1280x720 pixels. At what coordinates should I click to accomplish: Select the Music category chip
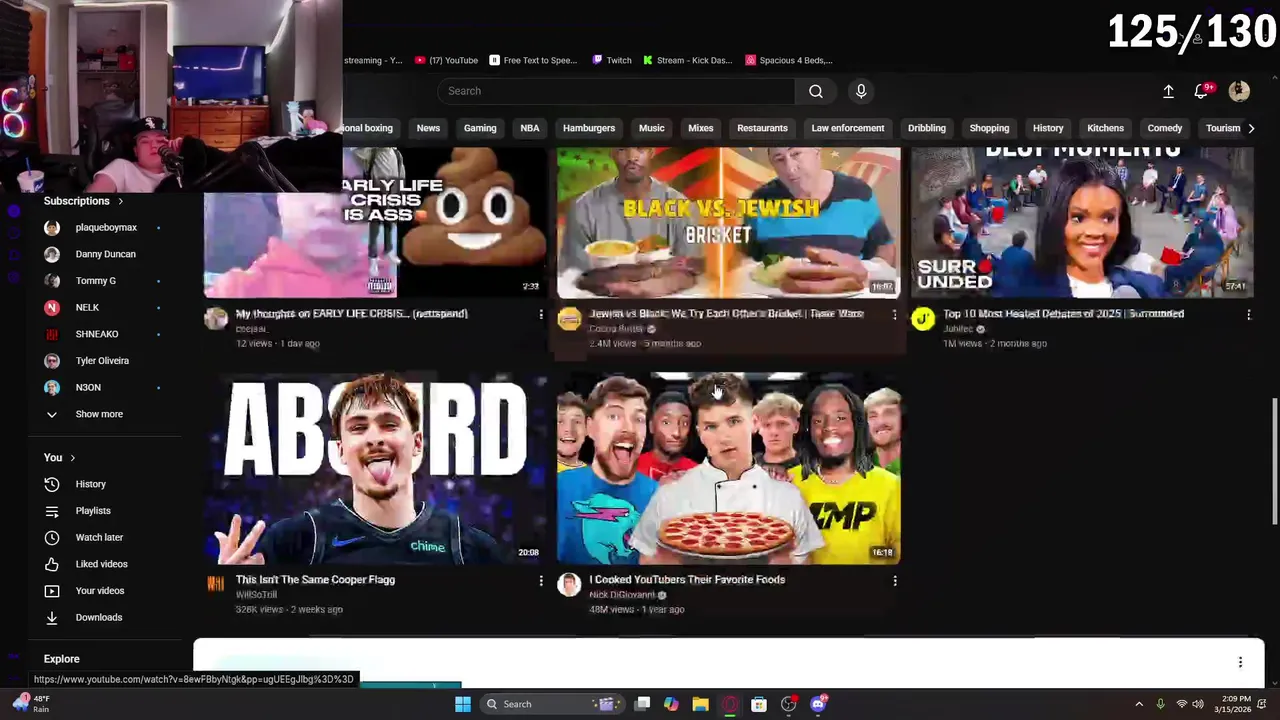pos(652,128)
